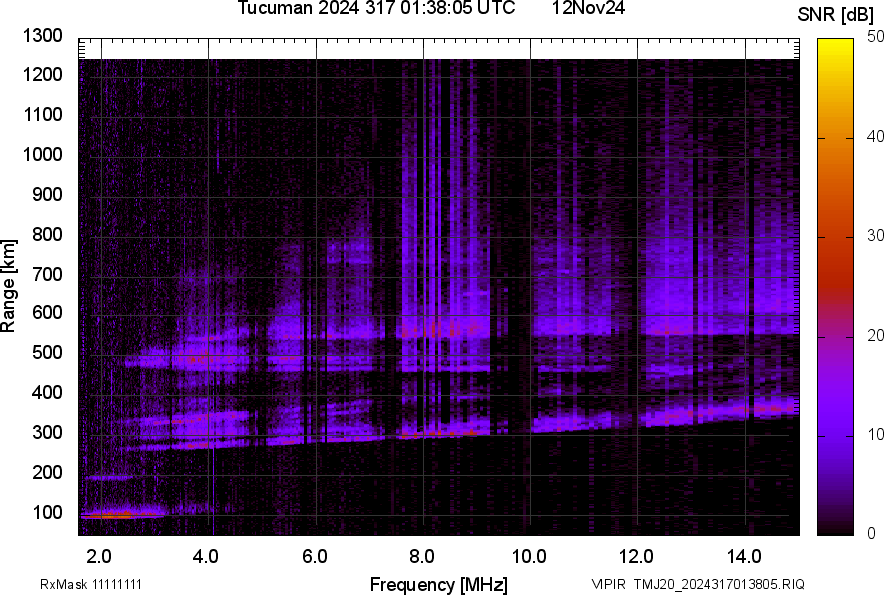Click the range tick label '700'

[x=47, y=274]
